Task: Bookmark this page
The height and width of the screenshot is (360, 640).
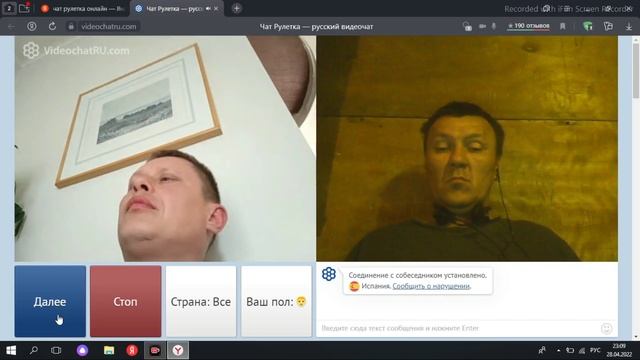Action: [x=563, y=27]
